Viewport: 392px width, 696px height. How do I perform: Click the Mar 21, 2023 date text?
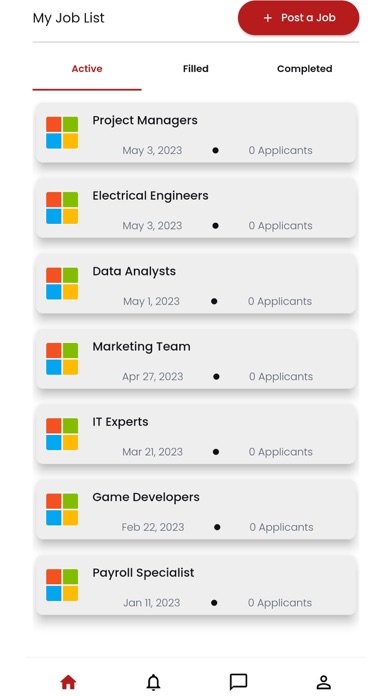click(152, 452)
